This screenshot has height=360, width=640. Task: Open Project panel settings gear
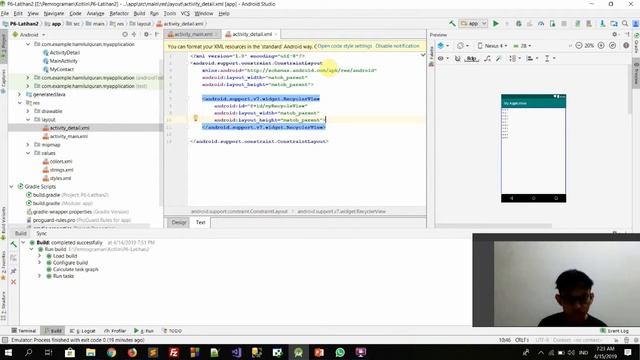(x=147, y=35)
